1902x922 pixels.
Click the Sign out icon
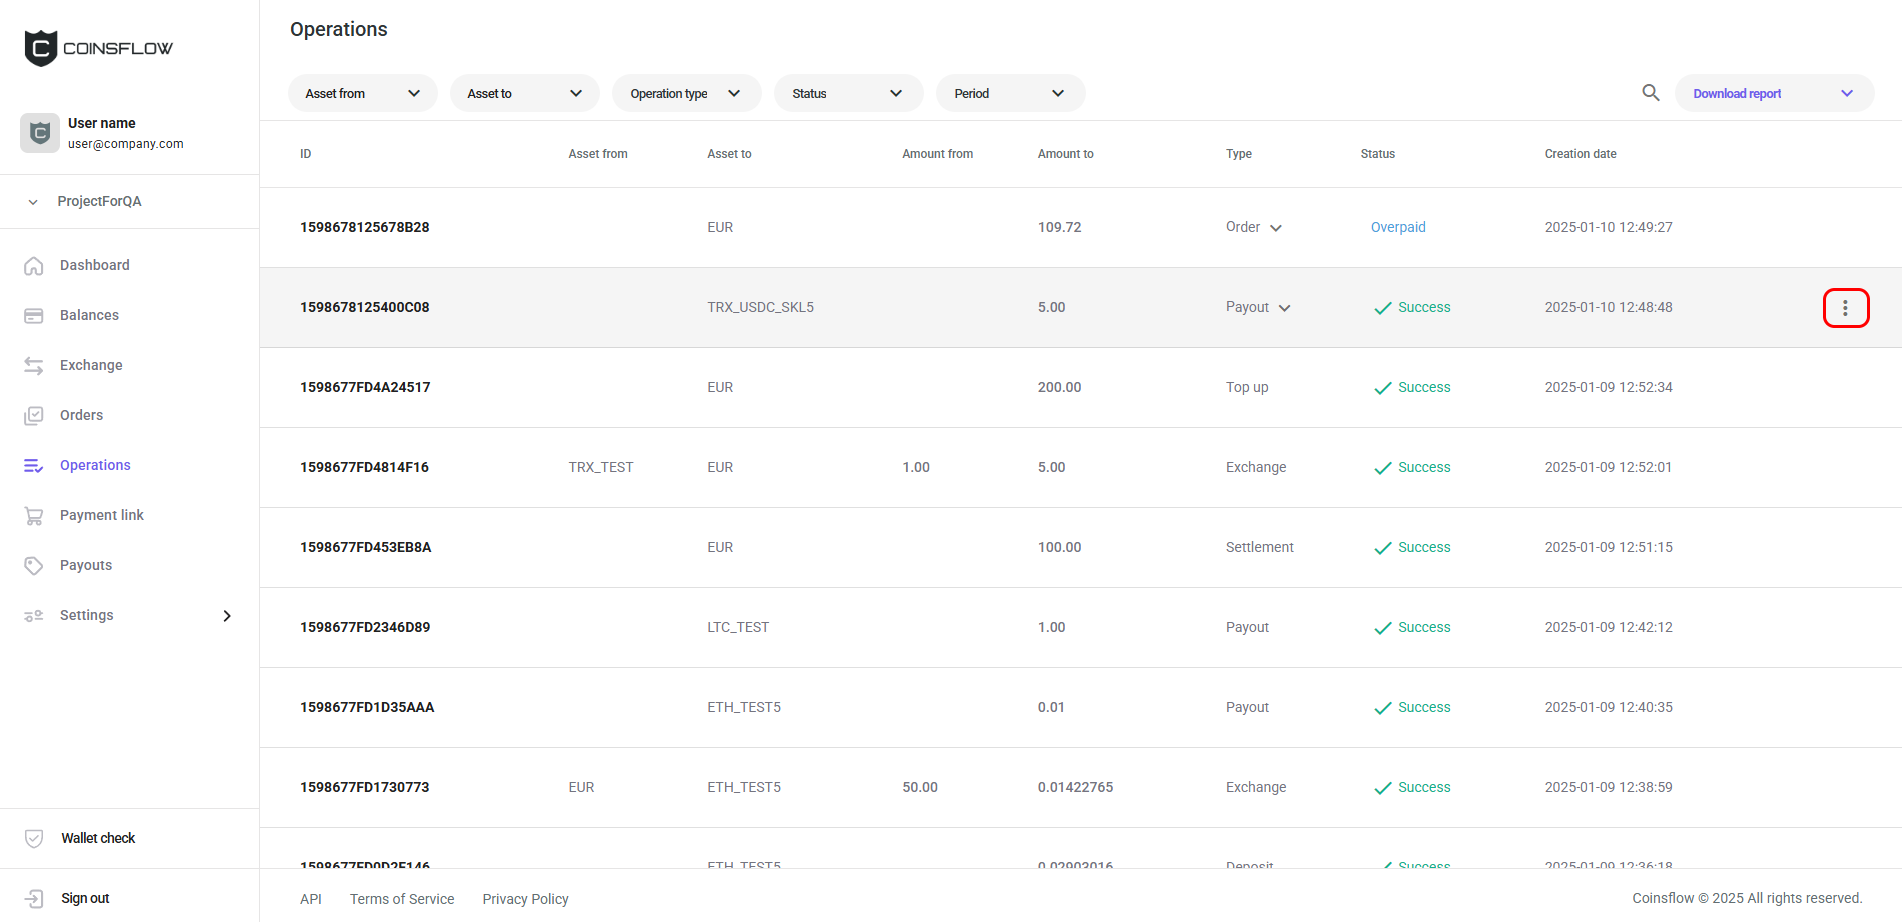pyautogui.click(x=34, y=898)
